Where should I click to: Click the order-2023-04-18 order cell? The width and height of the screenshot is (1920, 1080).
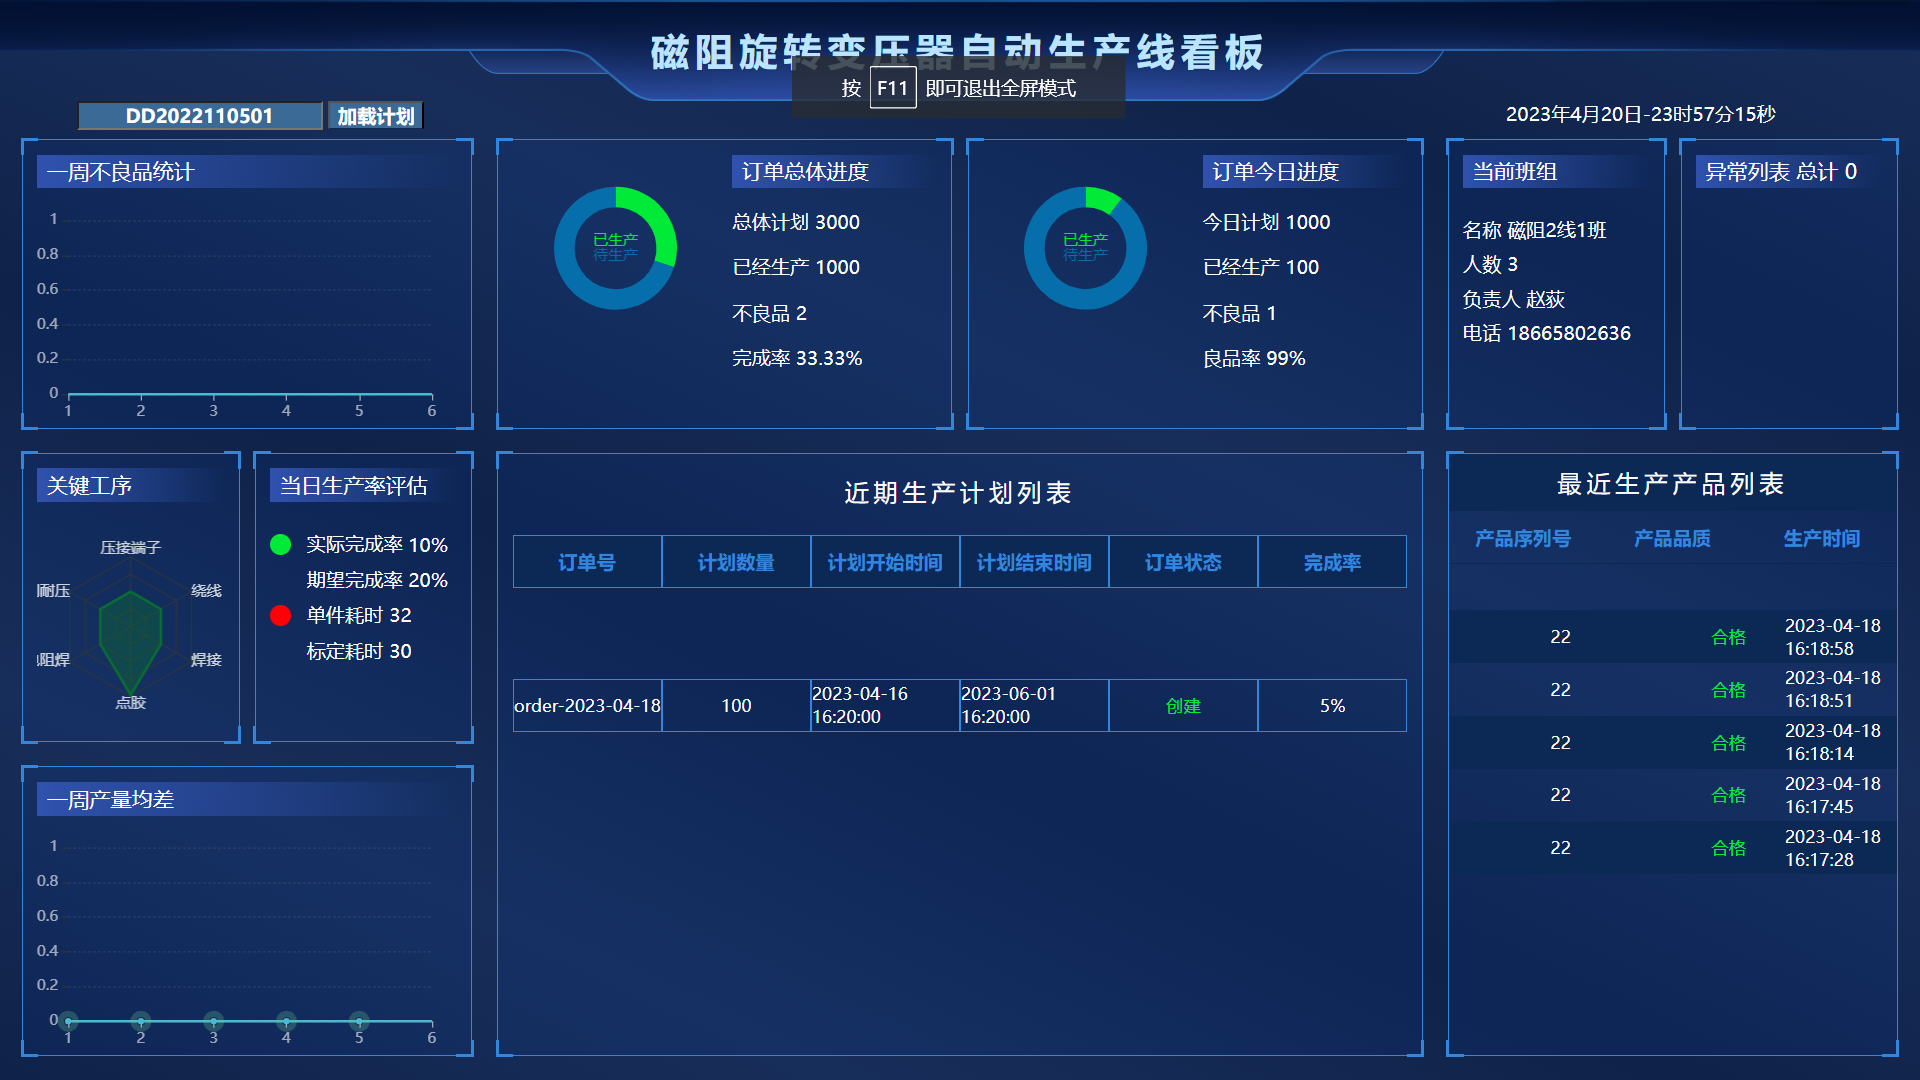tap(587, 706)
